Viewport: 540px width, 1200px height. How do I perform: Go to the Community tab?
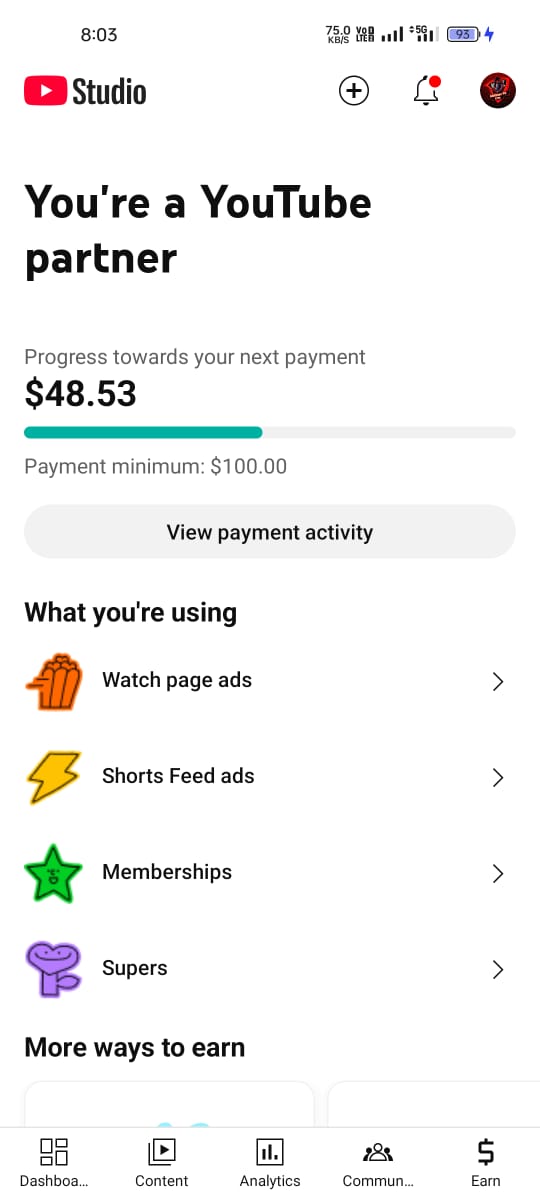tap(378, 1163)
